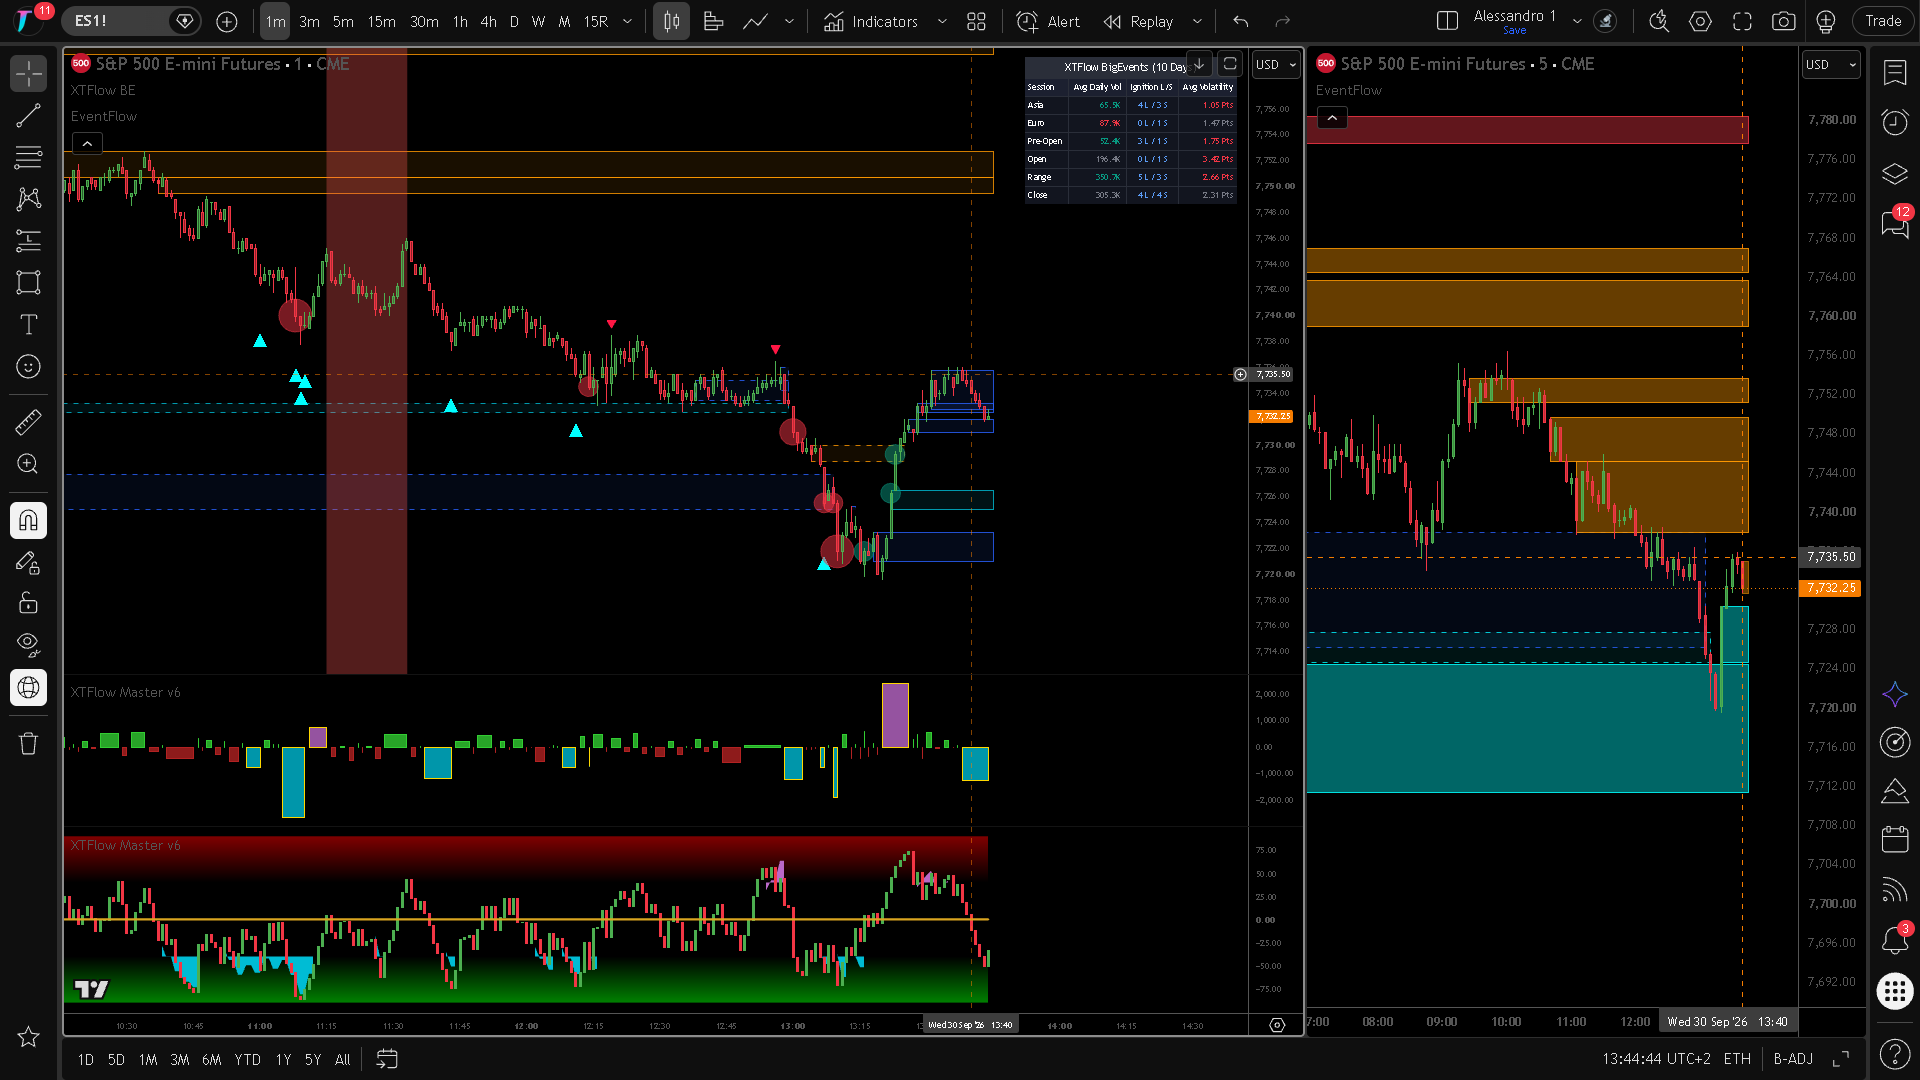Screen dimensions: 1920x1080
Task: Open the patterns drawing tool
Action: coord(28,199)
